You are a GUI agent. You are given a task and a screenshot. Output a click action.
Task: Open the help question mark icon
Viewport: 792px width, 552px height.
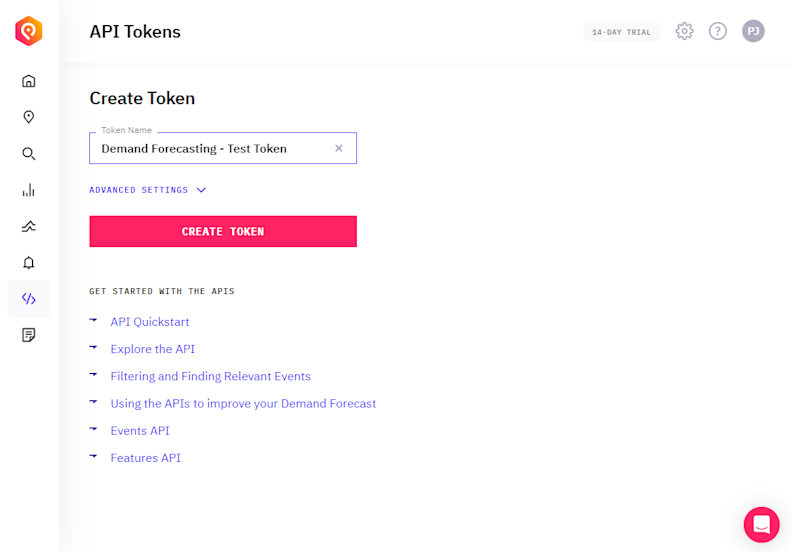tap(718, 31)
